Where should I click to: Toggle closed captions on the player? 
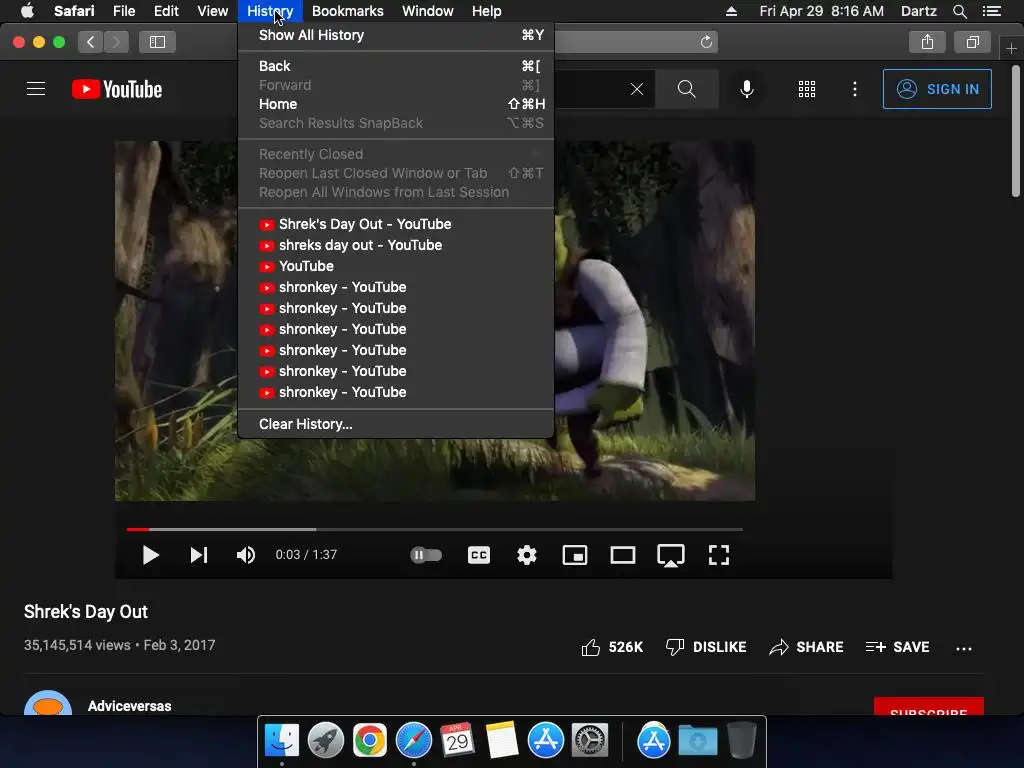[479, 555]
